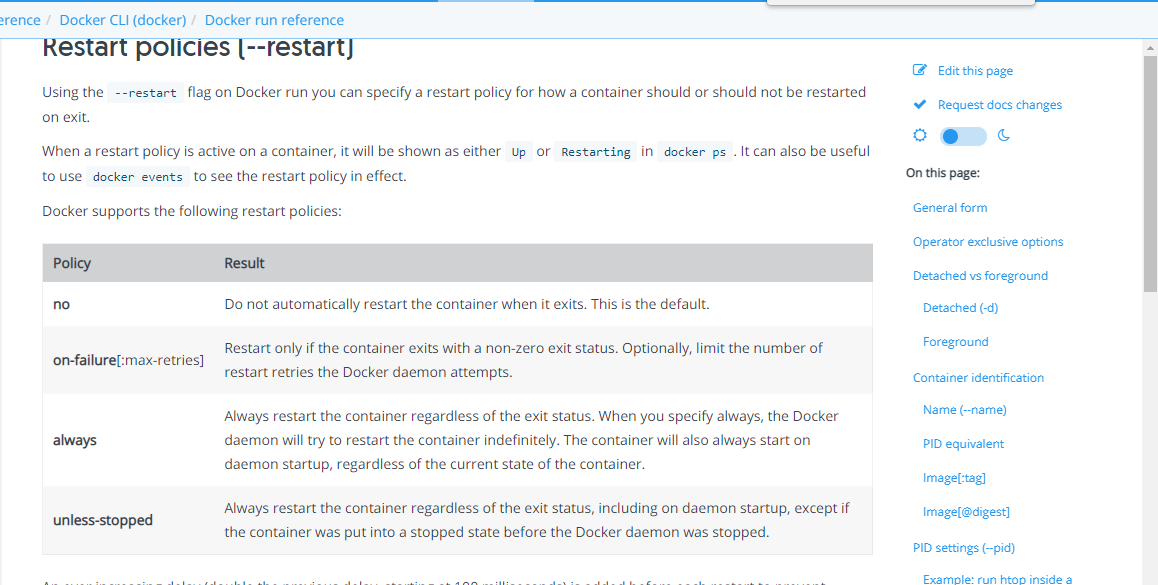Click the checkmark icon beside Request docs changes

(x=920, y=105)
